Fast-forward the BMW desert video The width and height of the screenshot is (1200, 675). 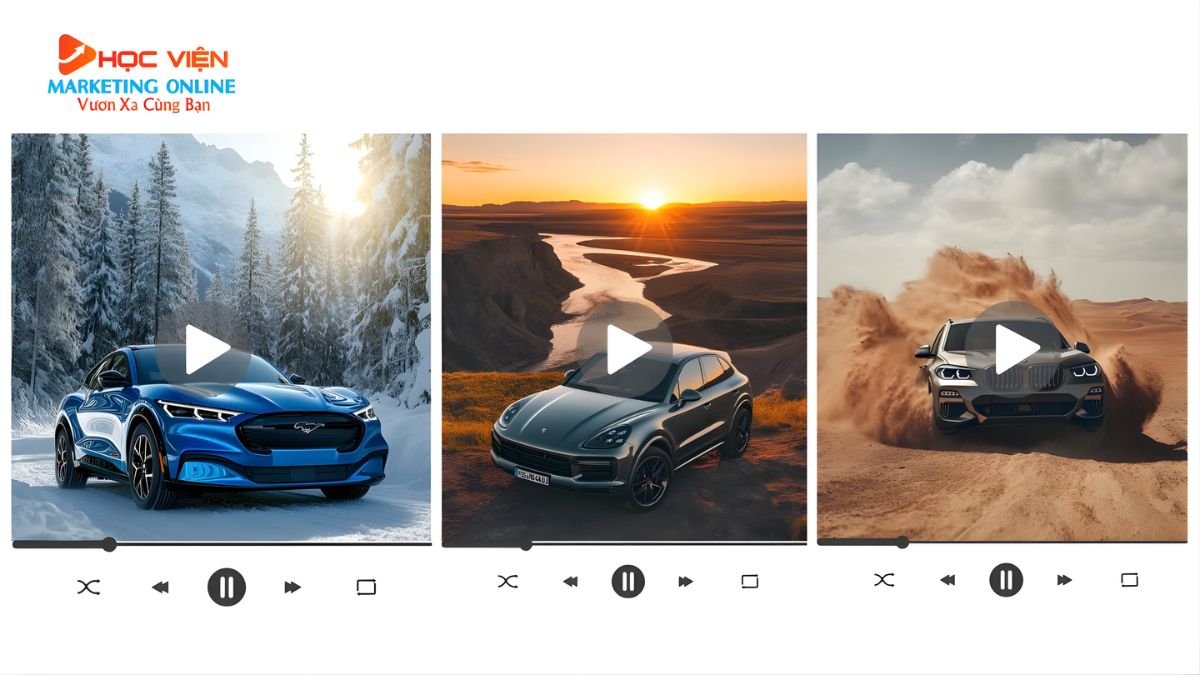(1065, 580)
